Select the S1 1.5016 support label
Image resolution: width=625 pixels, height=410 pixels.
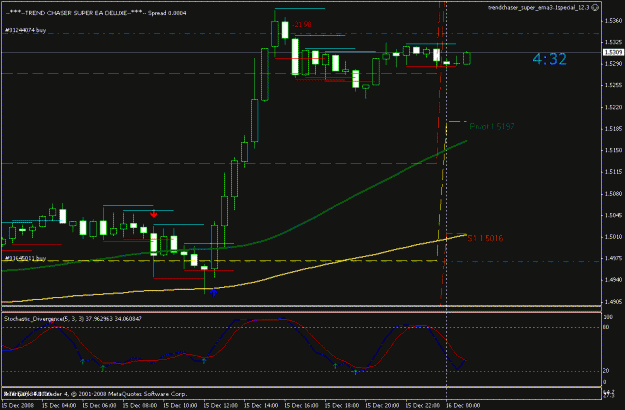click(485, 238)
